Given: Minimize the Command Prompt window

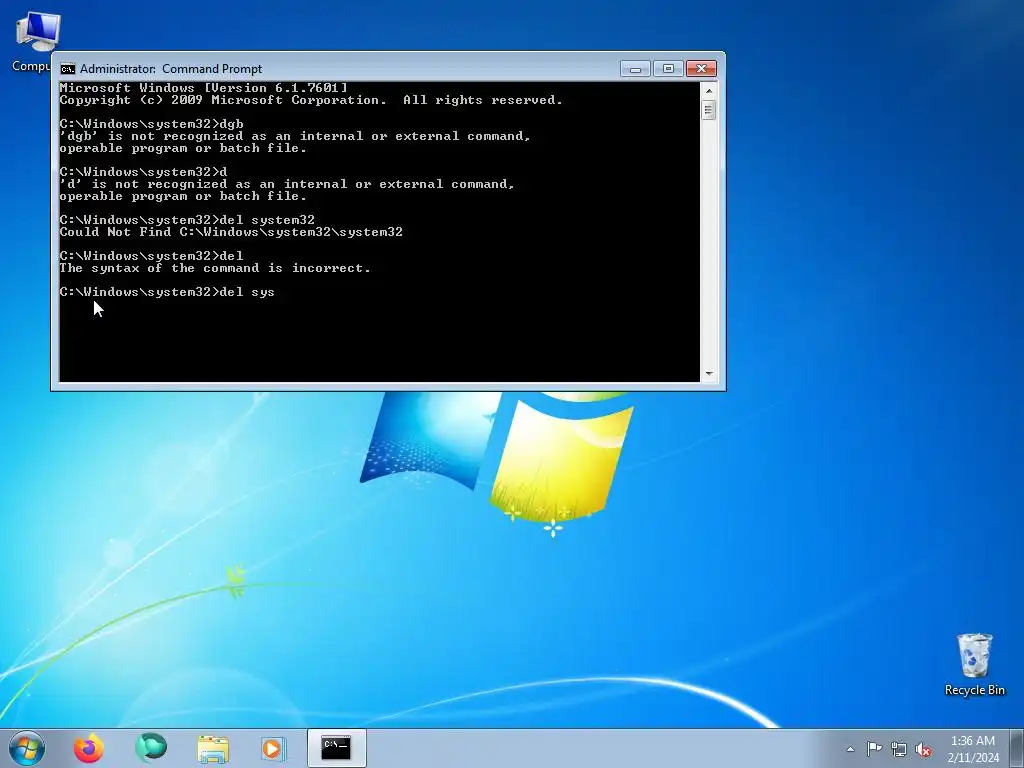Looking at the screenshot, I should coord(635,69).
